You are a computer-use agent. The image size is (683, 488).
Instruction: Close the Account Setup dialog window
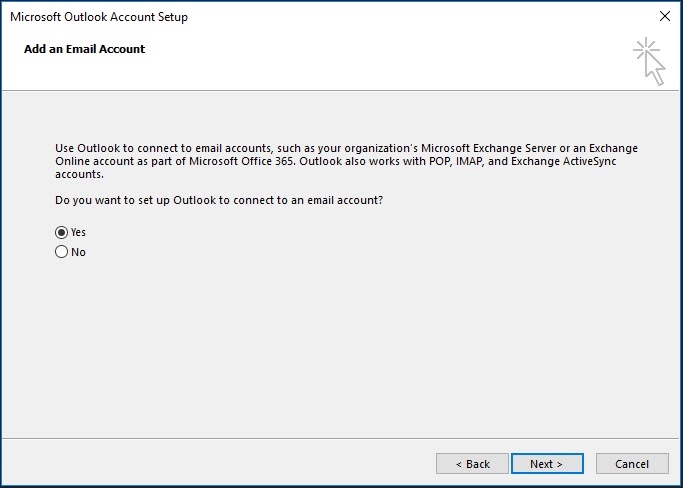point(665,17)
